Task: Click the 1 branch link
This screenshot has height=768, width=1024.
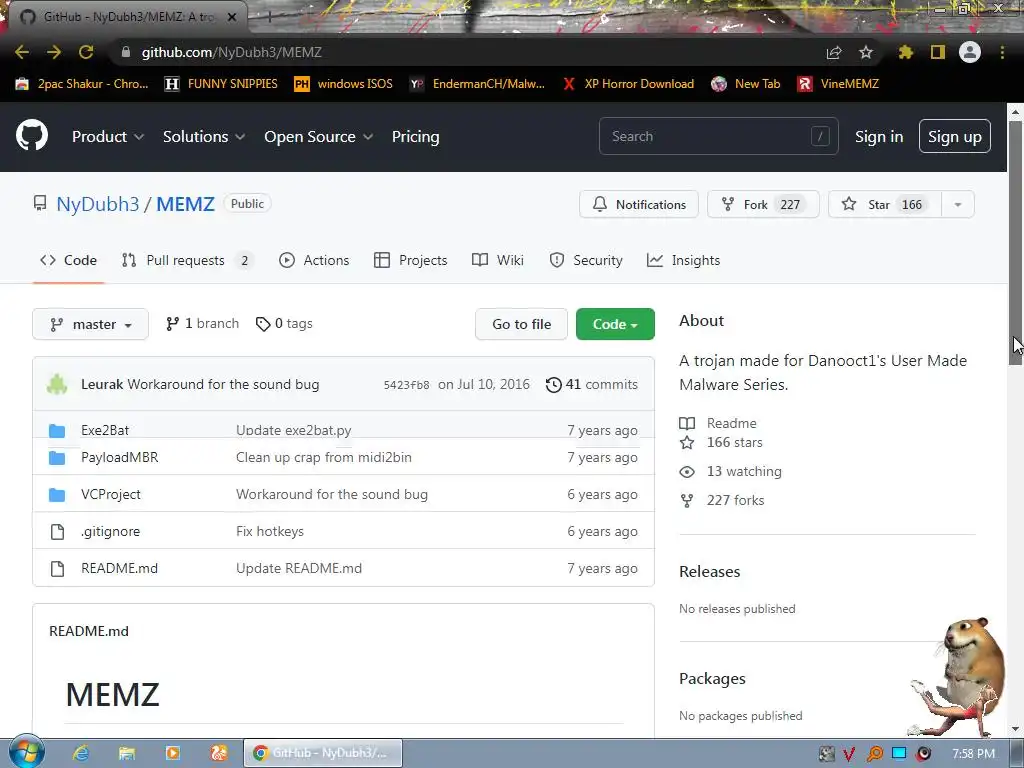Action: coord(202,323)
